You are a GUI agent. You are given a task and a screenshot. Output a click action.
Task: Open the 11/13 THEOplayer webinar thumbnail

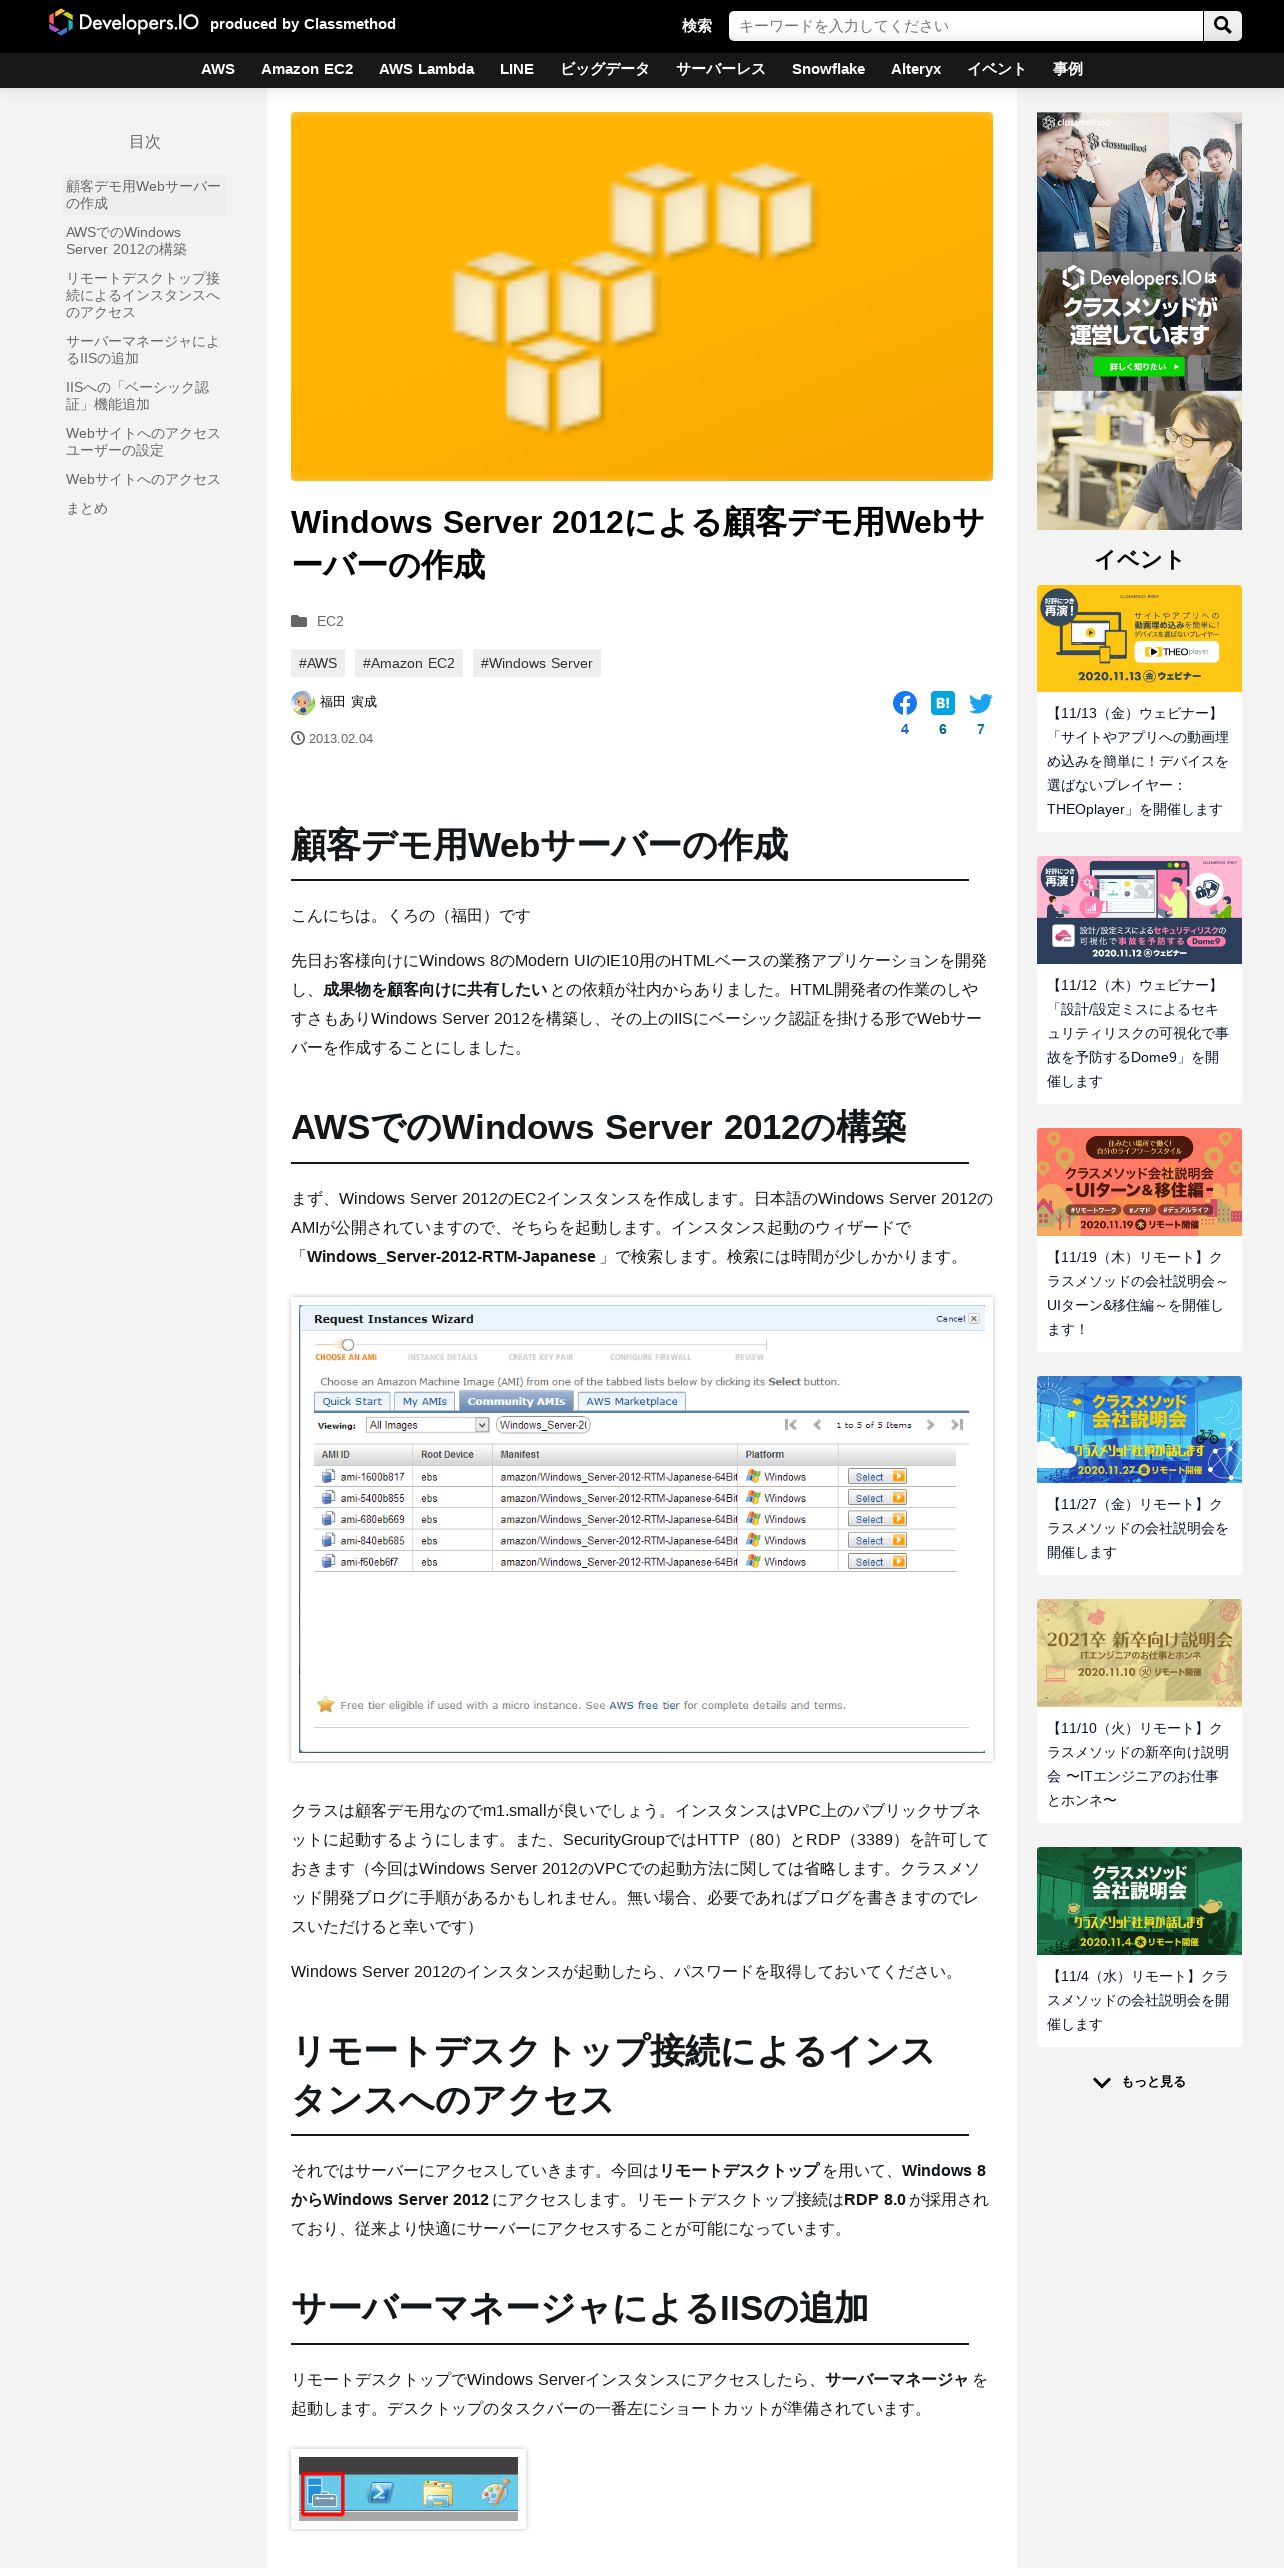click(1139, 638)
